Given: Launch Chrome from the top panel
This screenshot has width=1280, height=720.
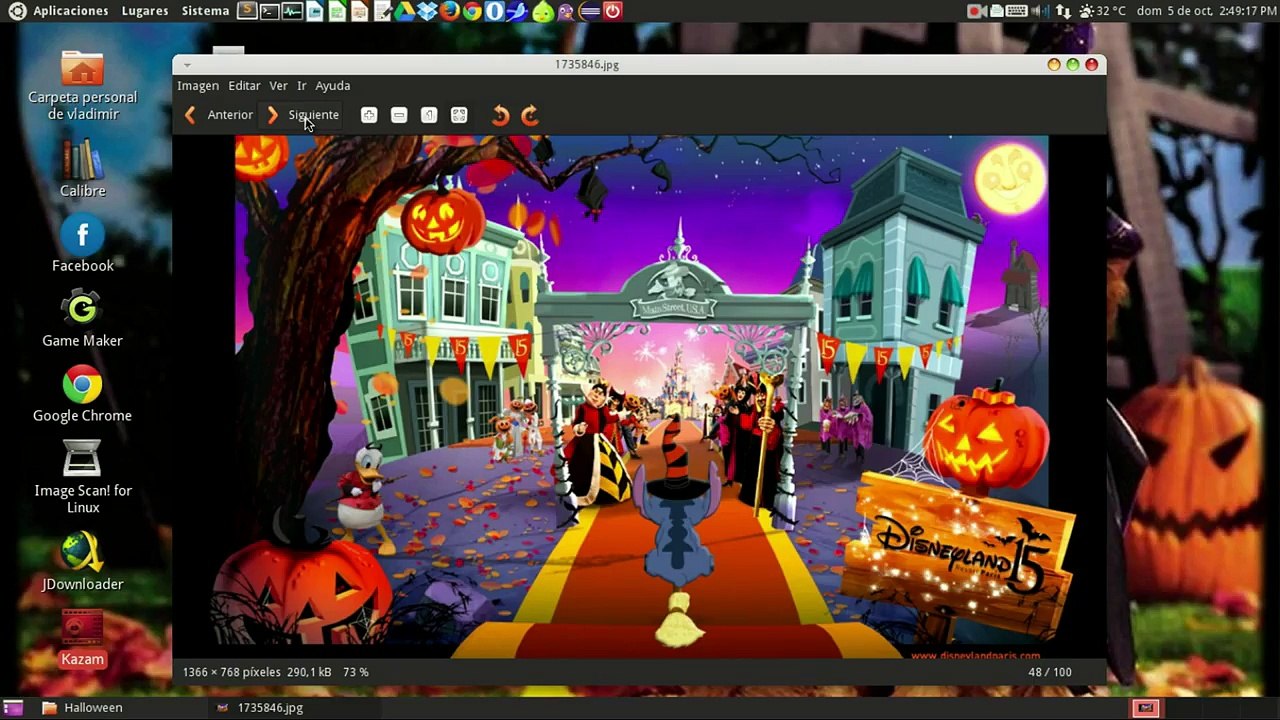Looking at the screenshot, I should [x=473, y=11].
